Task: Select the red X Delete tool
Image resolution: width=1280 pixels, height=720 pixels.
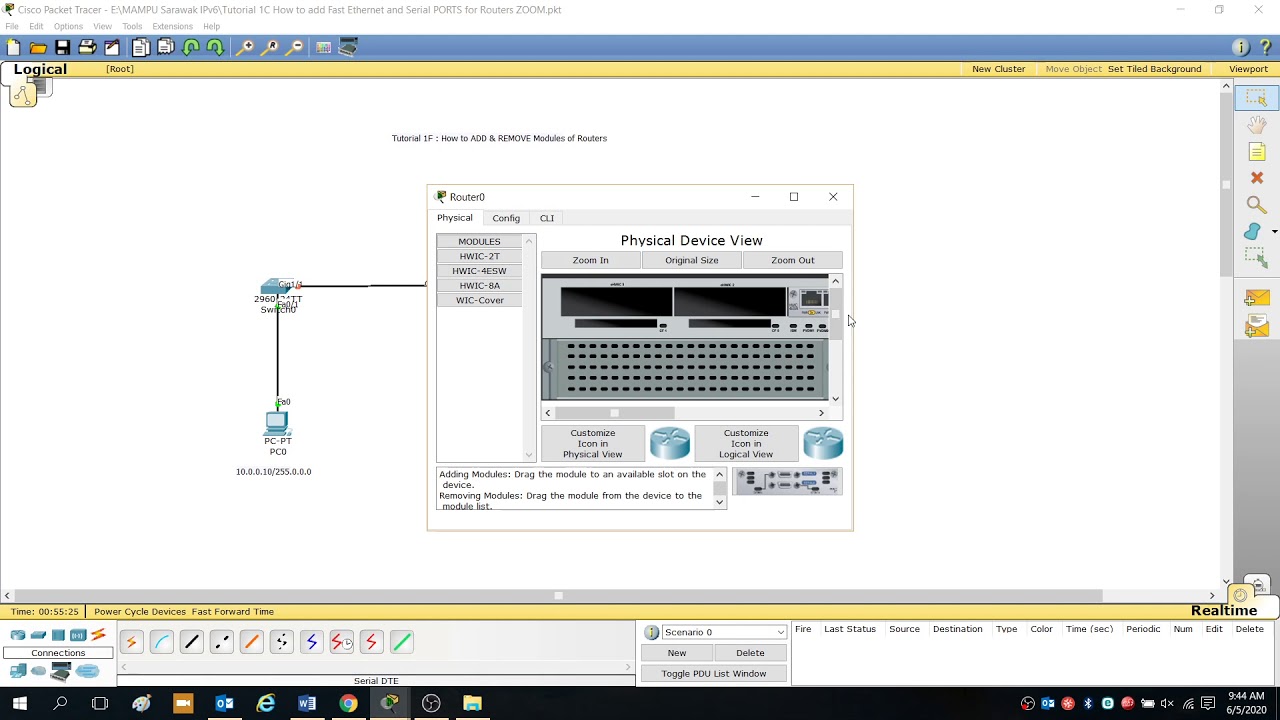Action: pos(1256,178)
